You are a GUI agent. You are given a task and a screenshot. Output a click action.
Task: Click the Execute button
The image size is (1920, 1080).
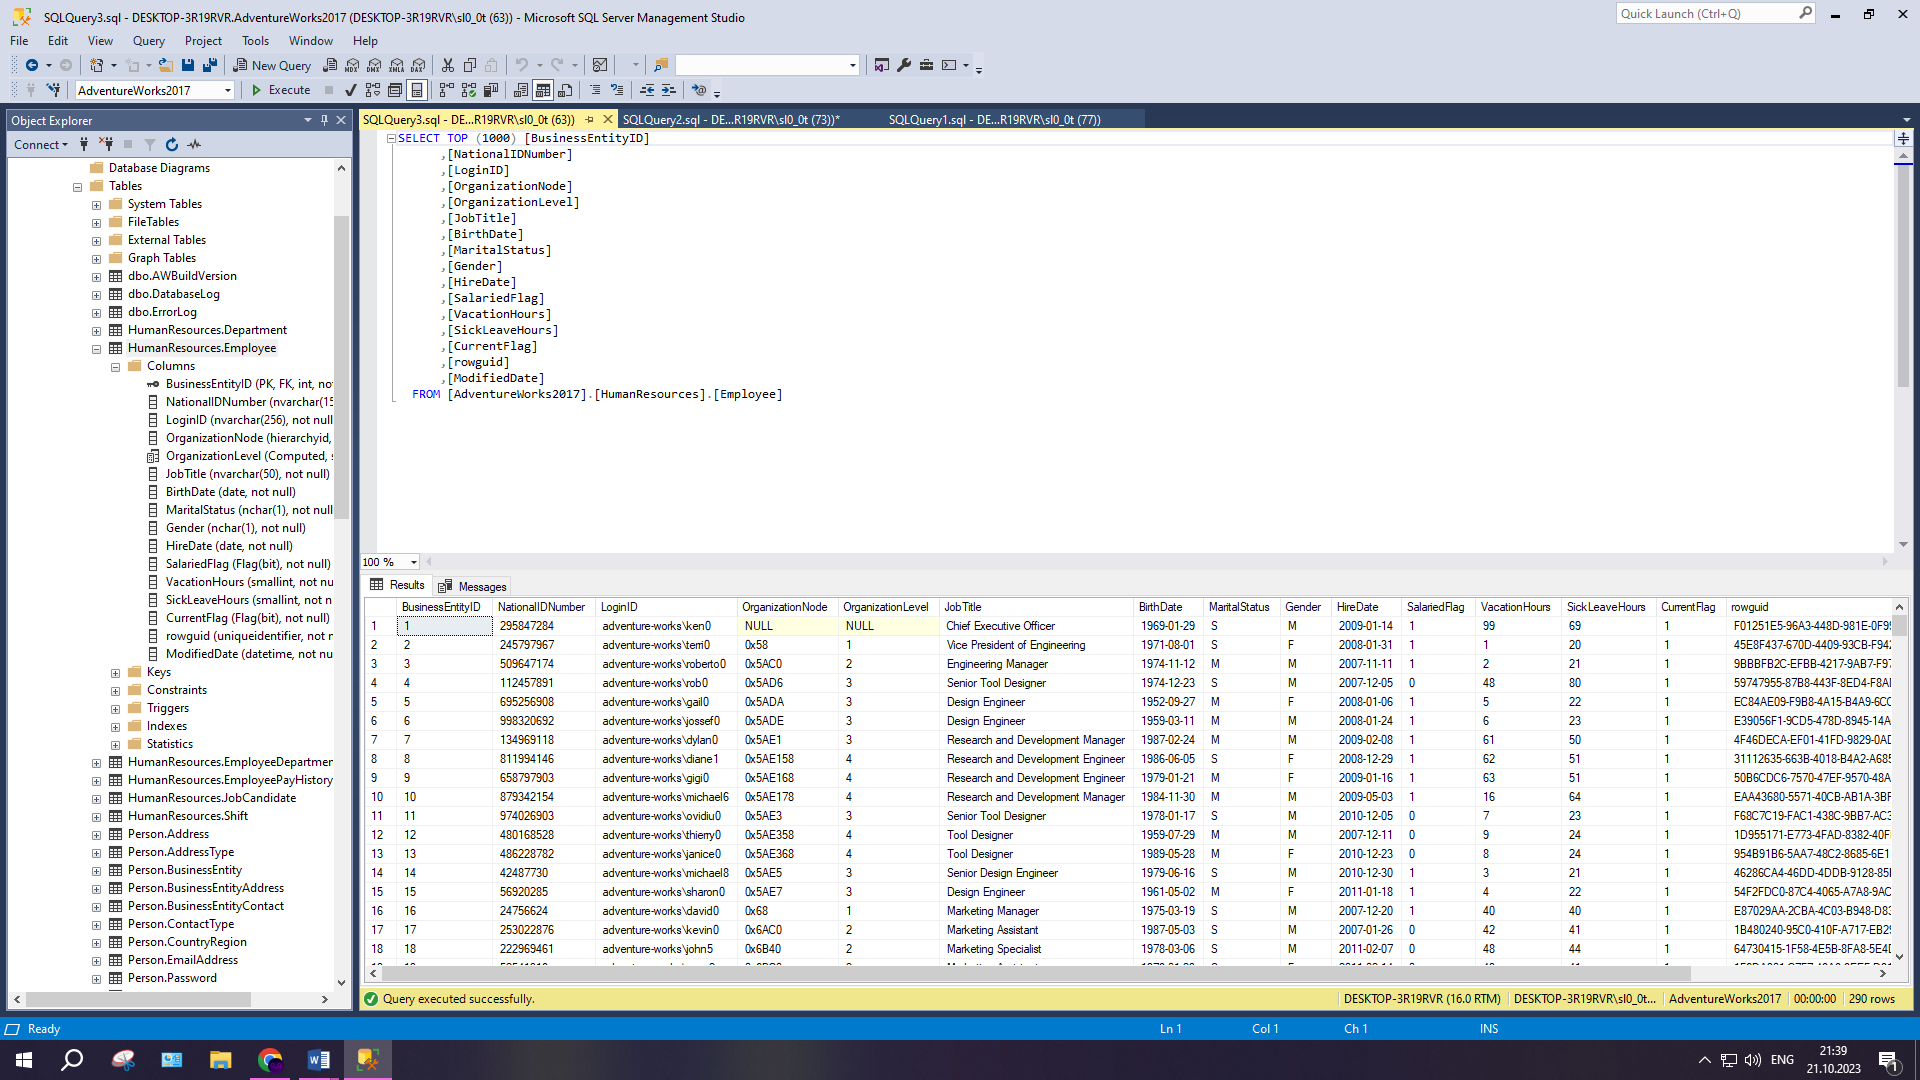coord(281,90)
